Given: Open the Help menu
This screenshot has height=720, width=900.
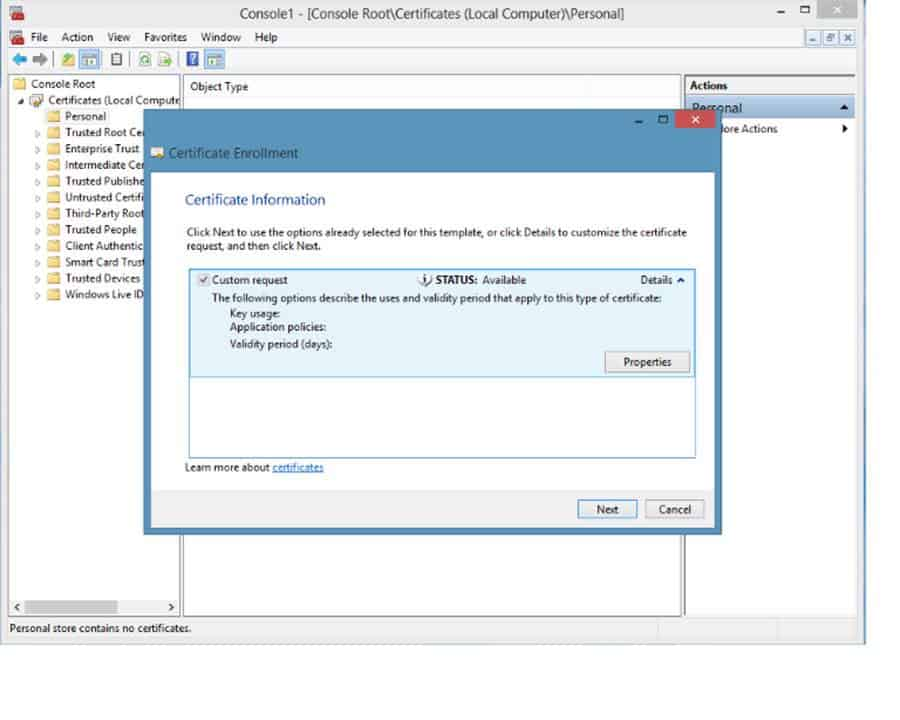Looking at the screenshot, I should point(266,37).
